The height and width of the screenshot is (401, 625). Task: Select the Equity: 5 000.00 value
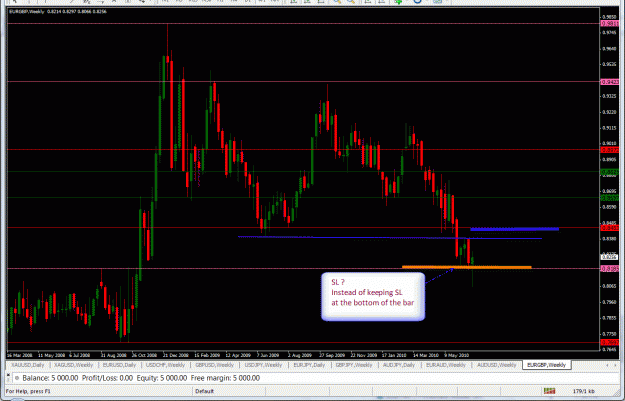(x=161, y=378)
